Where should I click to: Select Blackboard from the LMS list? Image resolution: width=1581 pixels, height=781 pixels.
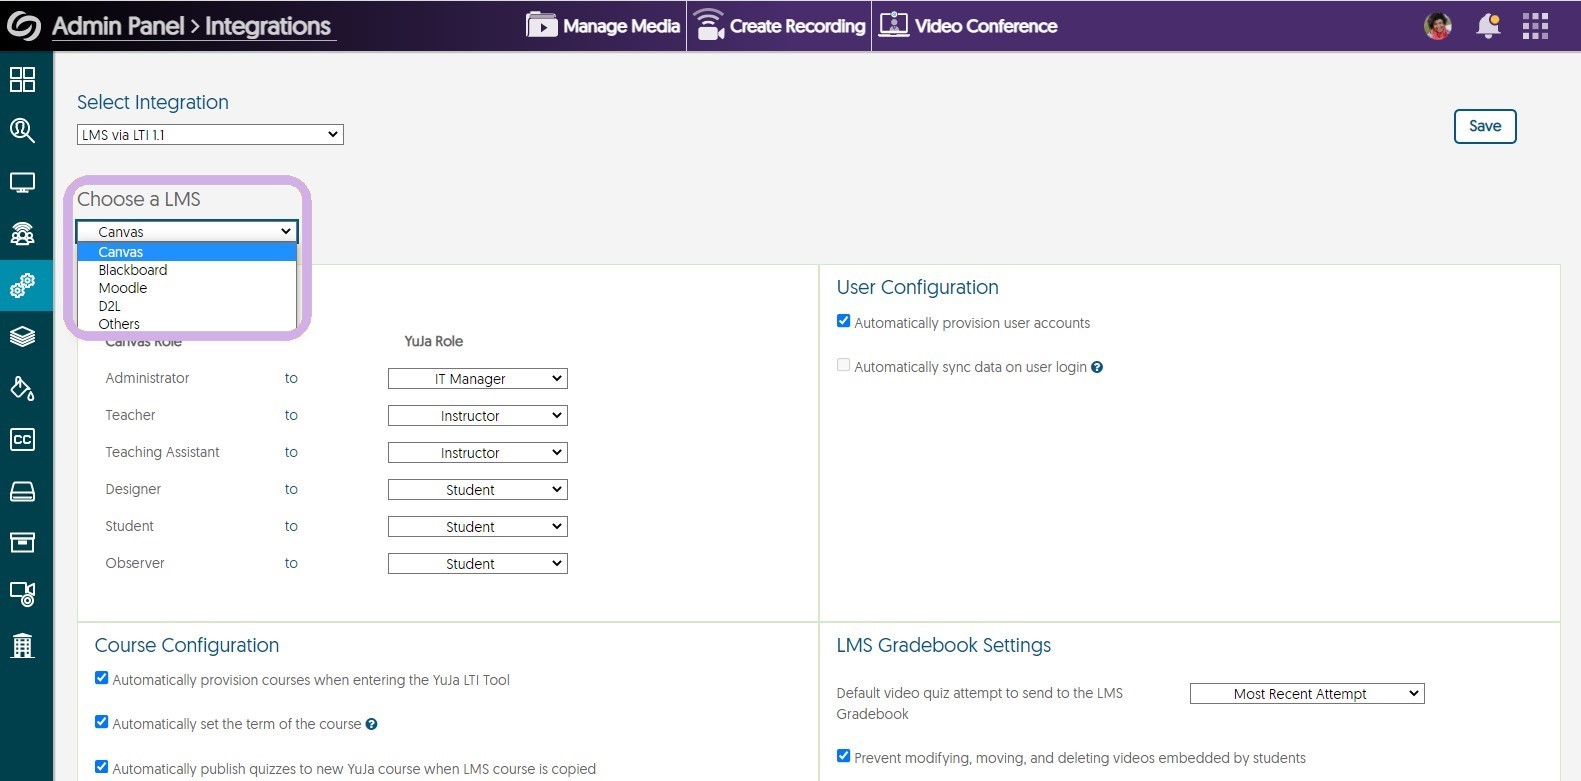click(133, 270)
